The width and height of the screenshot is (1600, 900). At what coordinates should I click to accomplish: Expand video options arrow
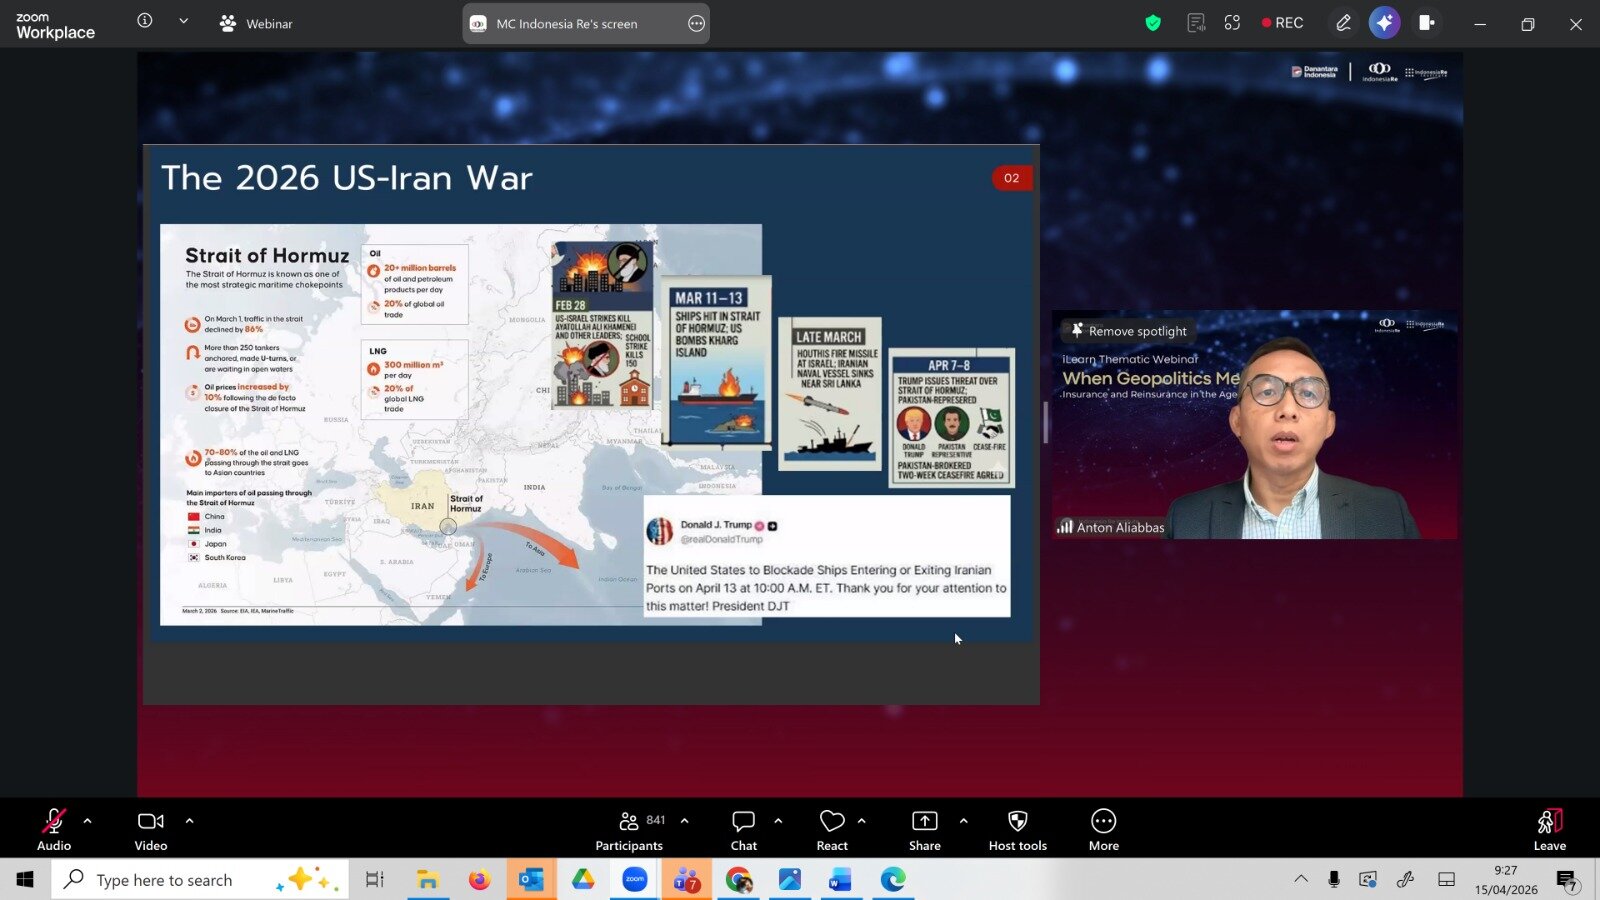(x=189, y=821)
